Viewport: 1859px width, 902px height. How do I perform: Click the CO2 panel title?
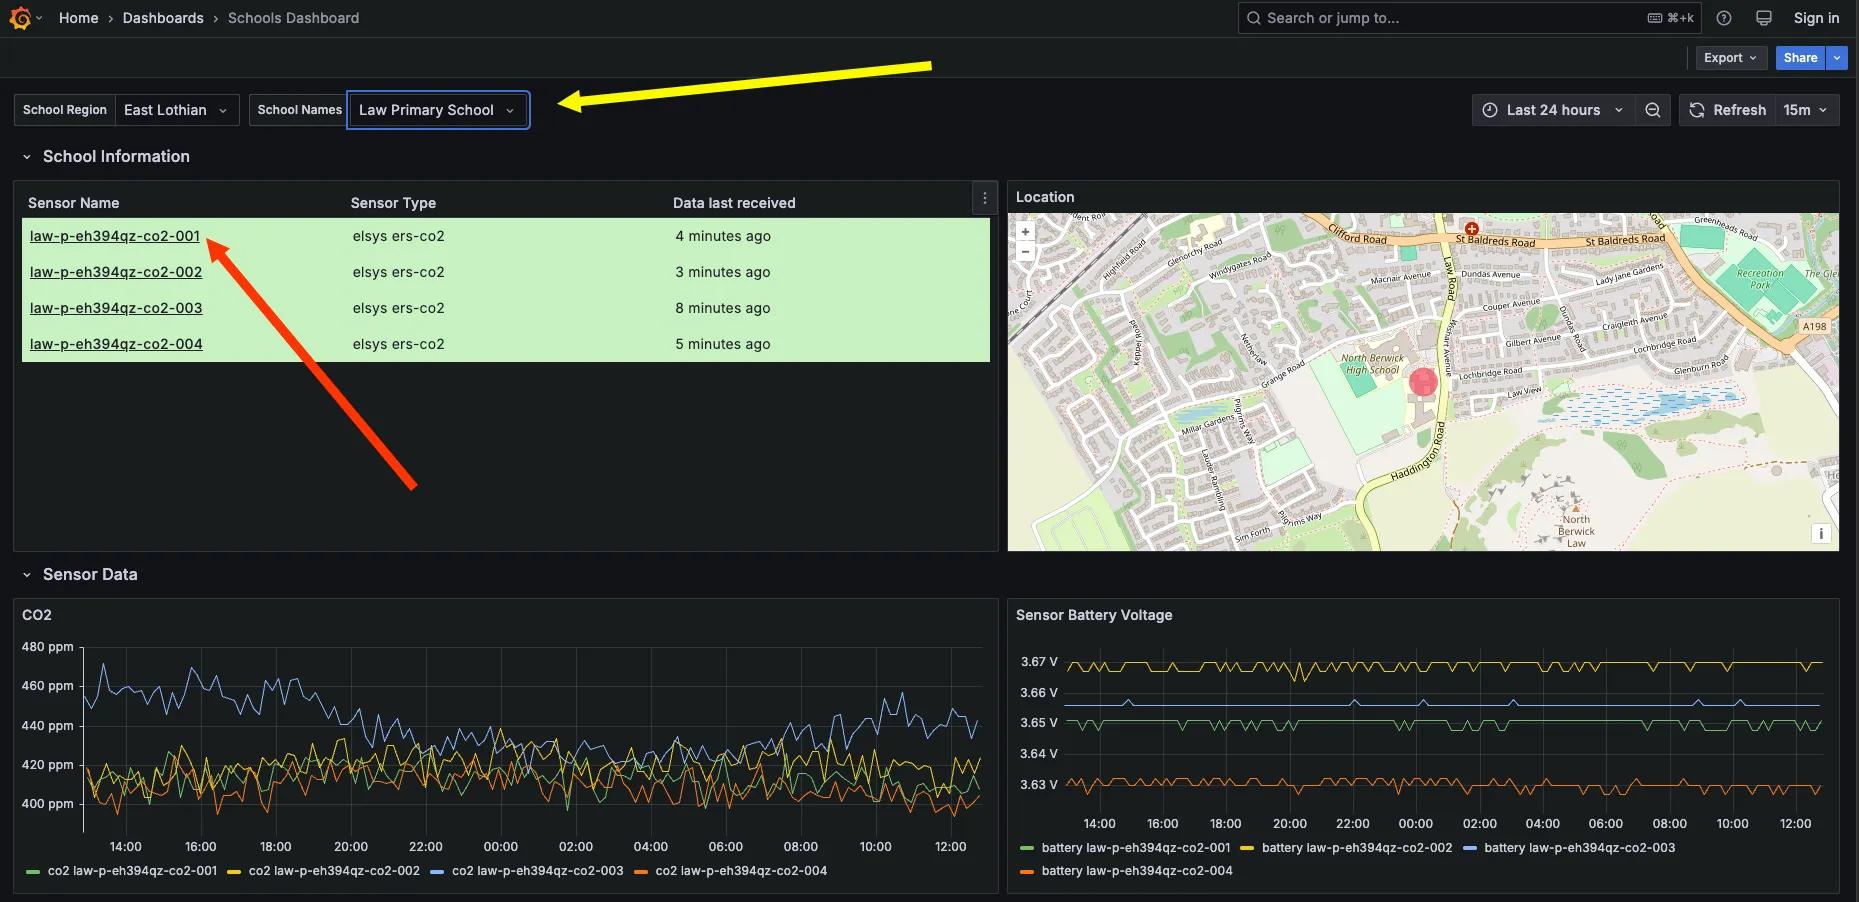pos(37,615)
